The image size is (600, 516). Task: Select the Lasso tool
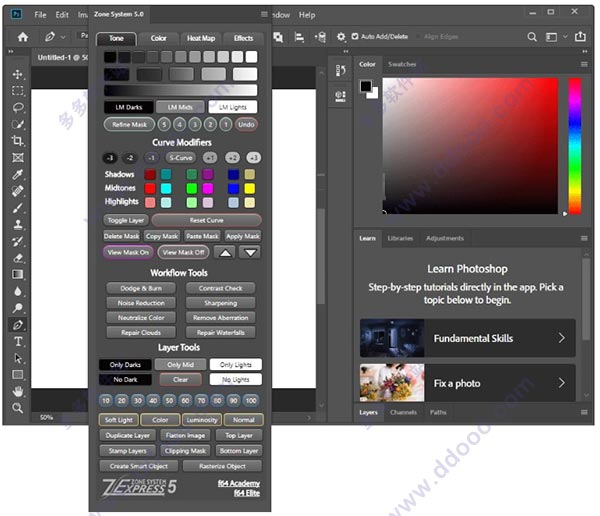[x=18, y=108]
